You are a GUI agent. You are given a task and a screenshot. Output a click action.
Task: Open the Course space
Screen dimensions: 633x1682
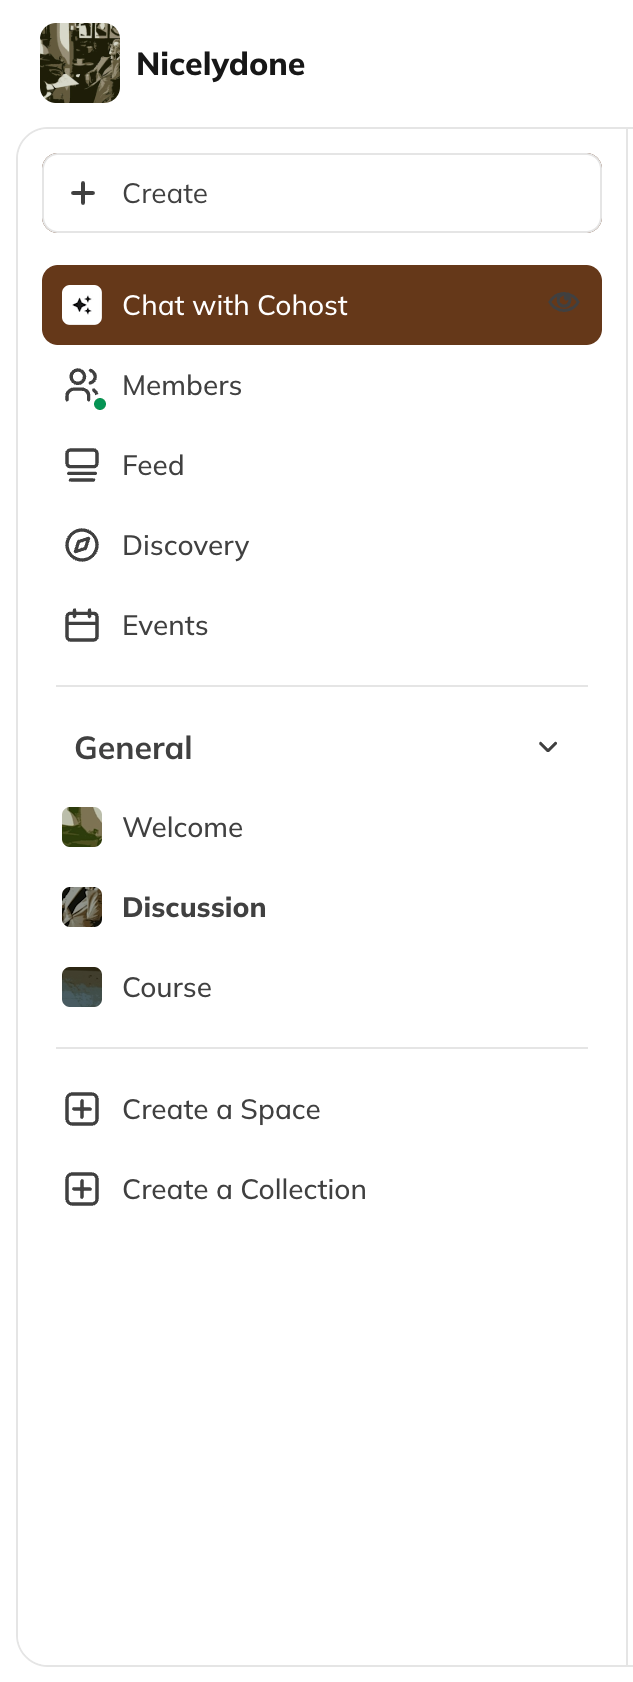pyautogui.click(x=166, y=987)
